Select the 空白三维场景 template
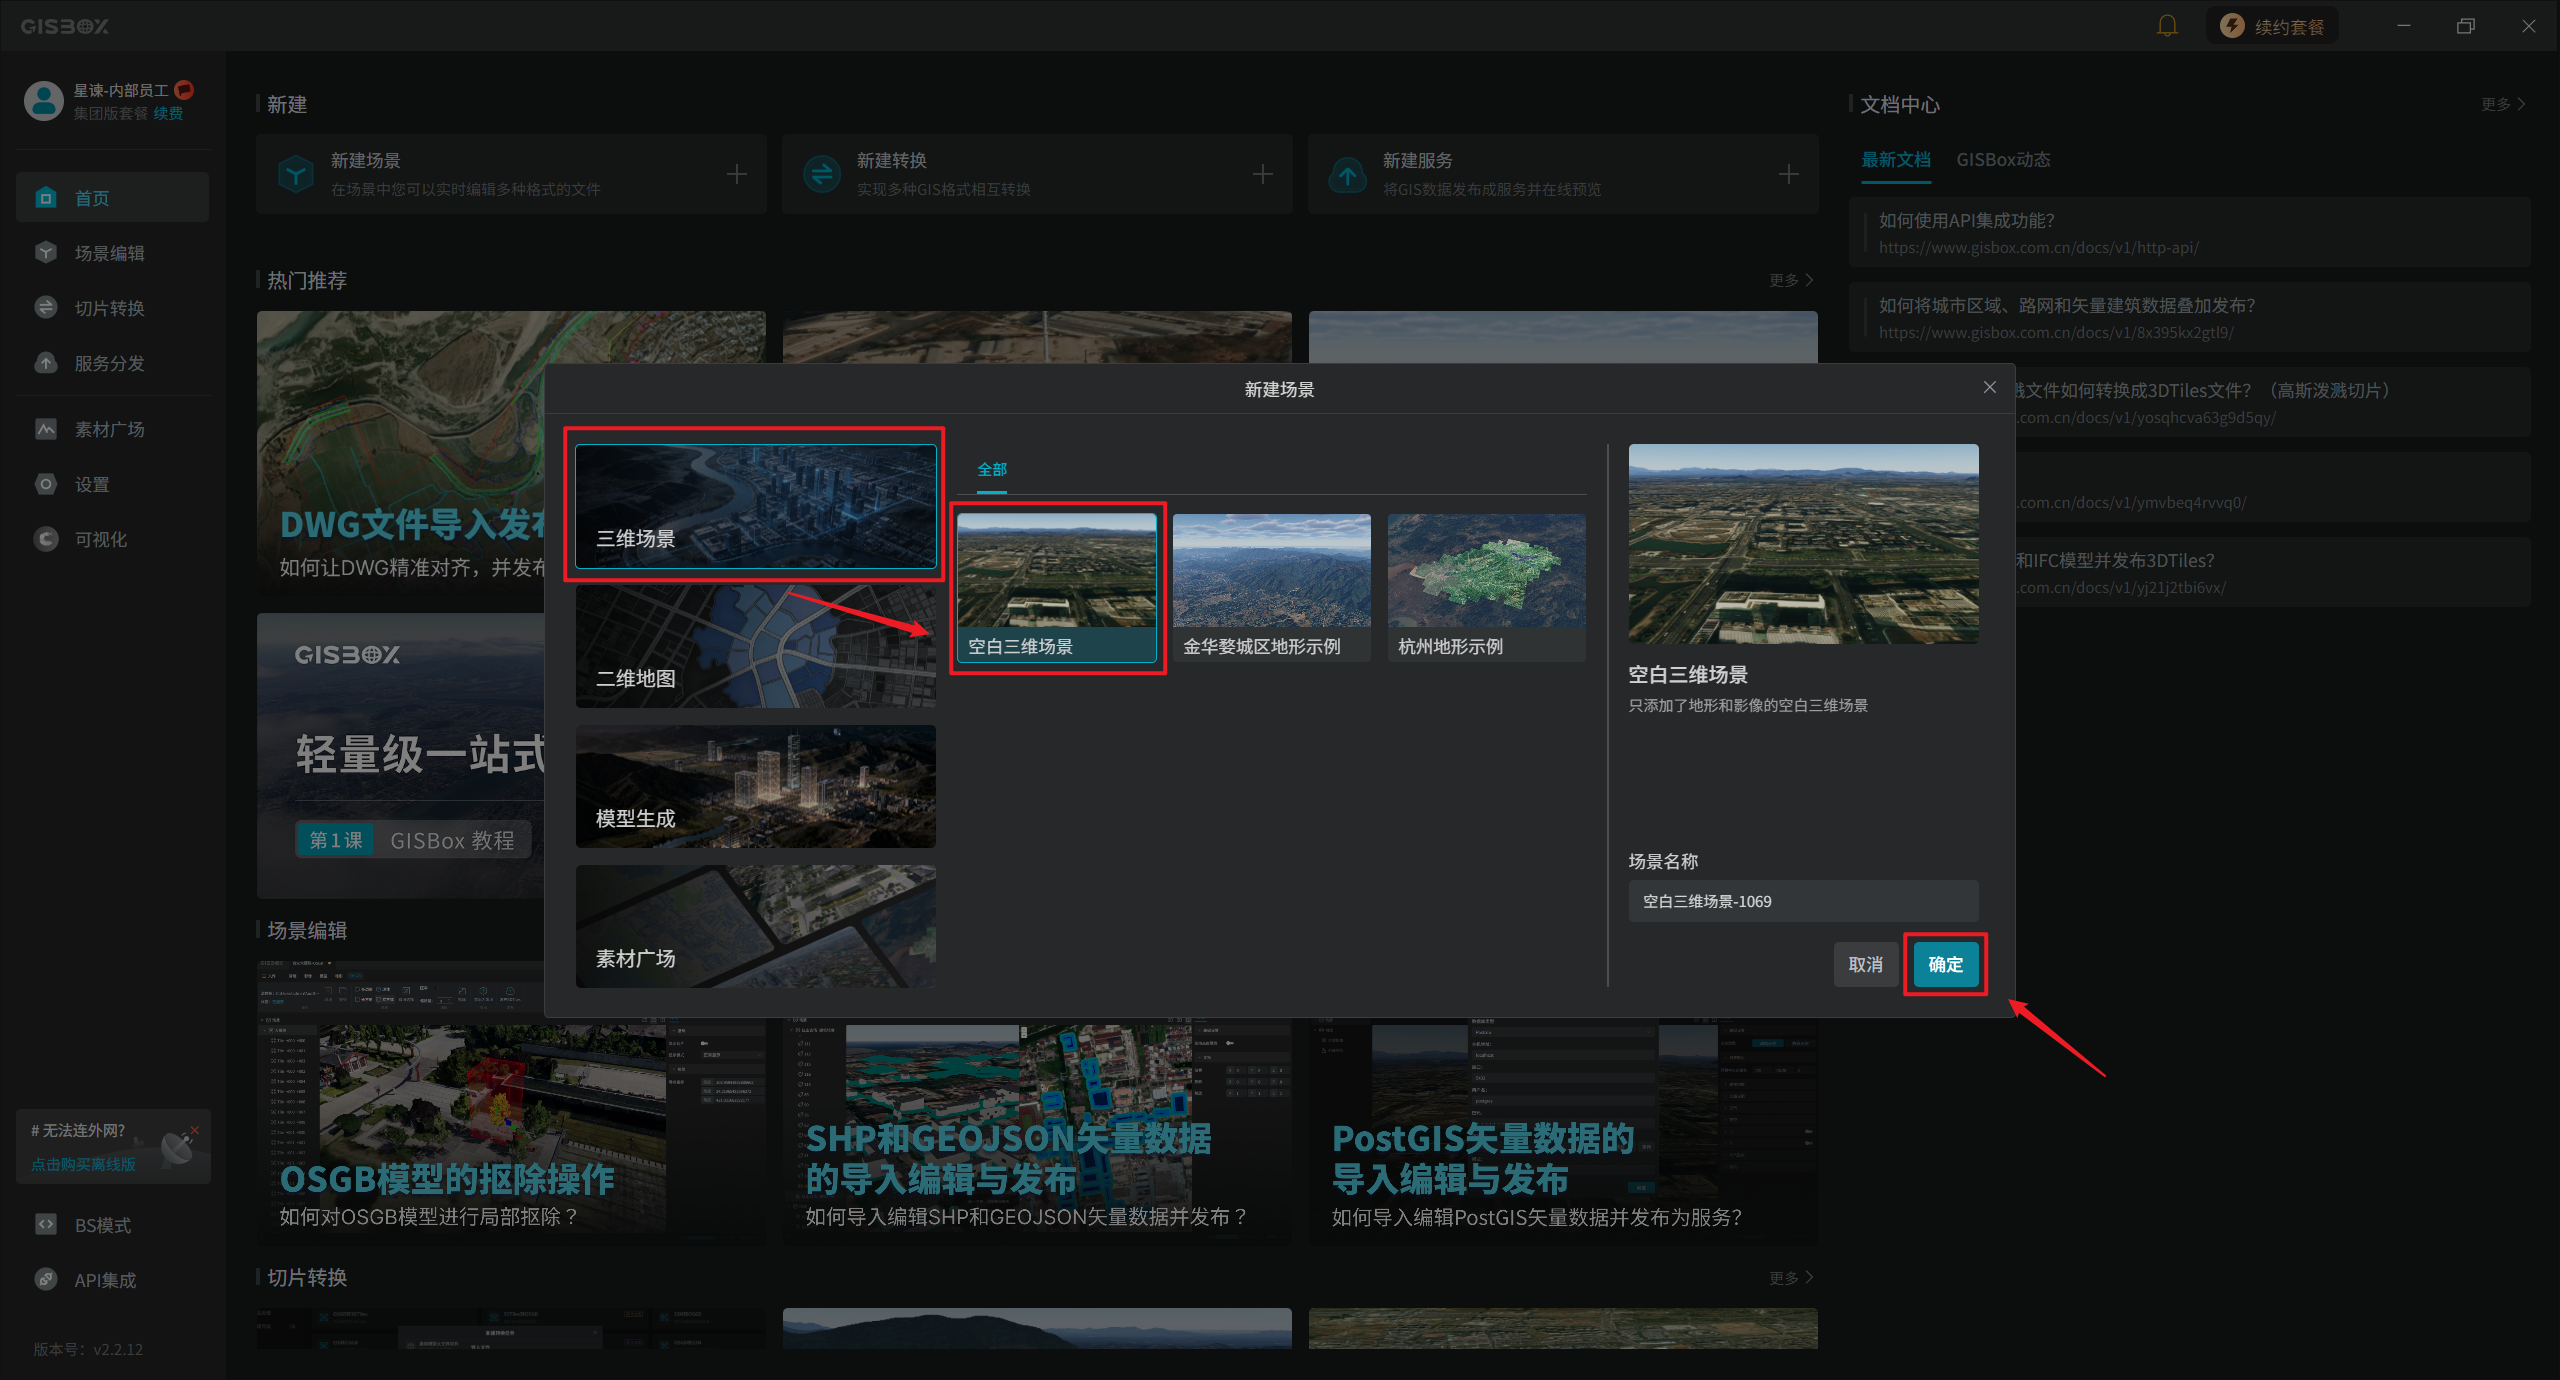 pyautogui.click(x=1057, y=588)
